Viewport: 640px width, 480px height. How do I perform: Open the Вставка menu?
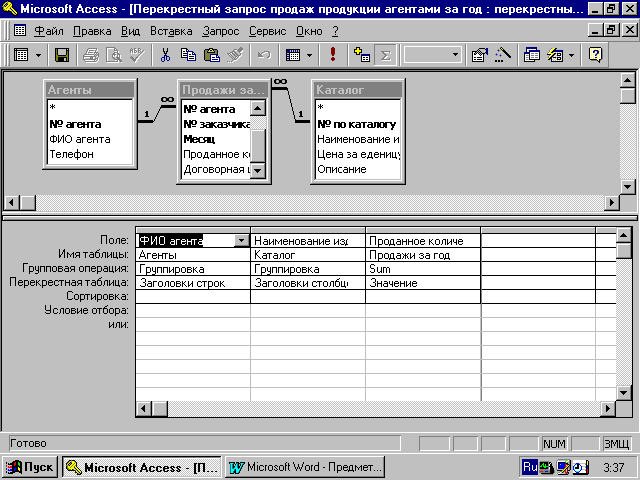[171, 31]
